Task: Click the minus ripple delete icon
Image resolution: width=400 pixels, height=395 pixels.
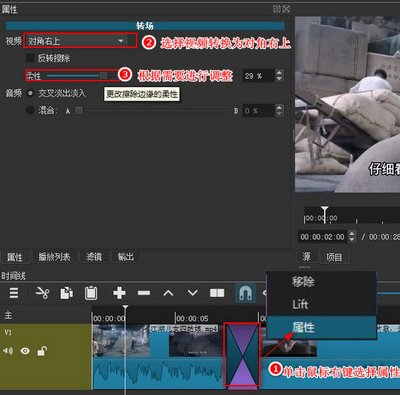Action: coord(144,293)
